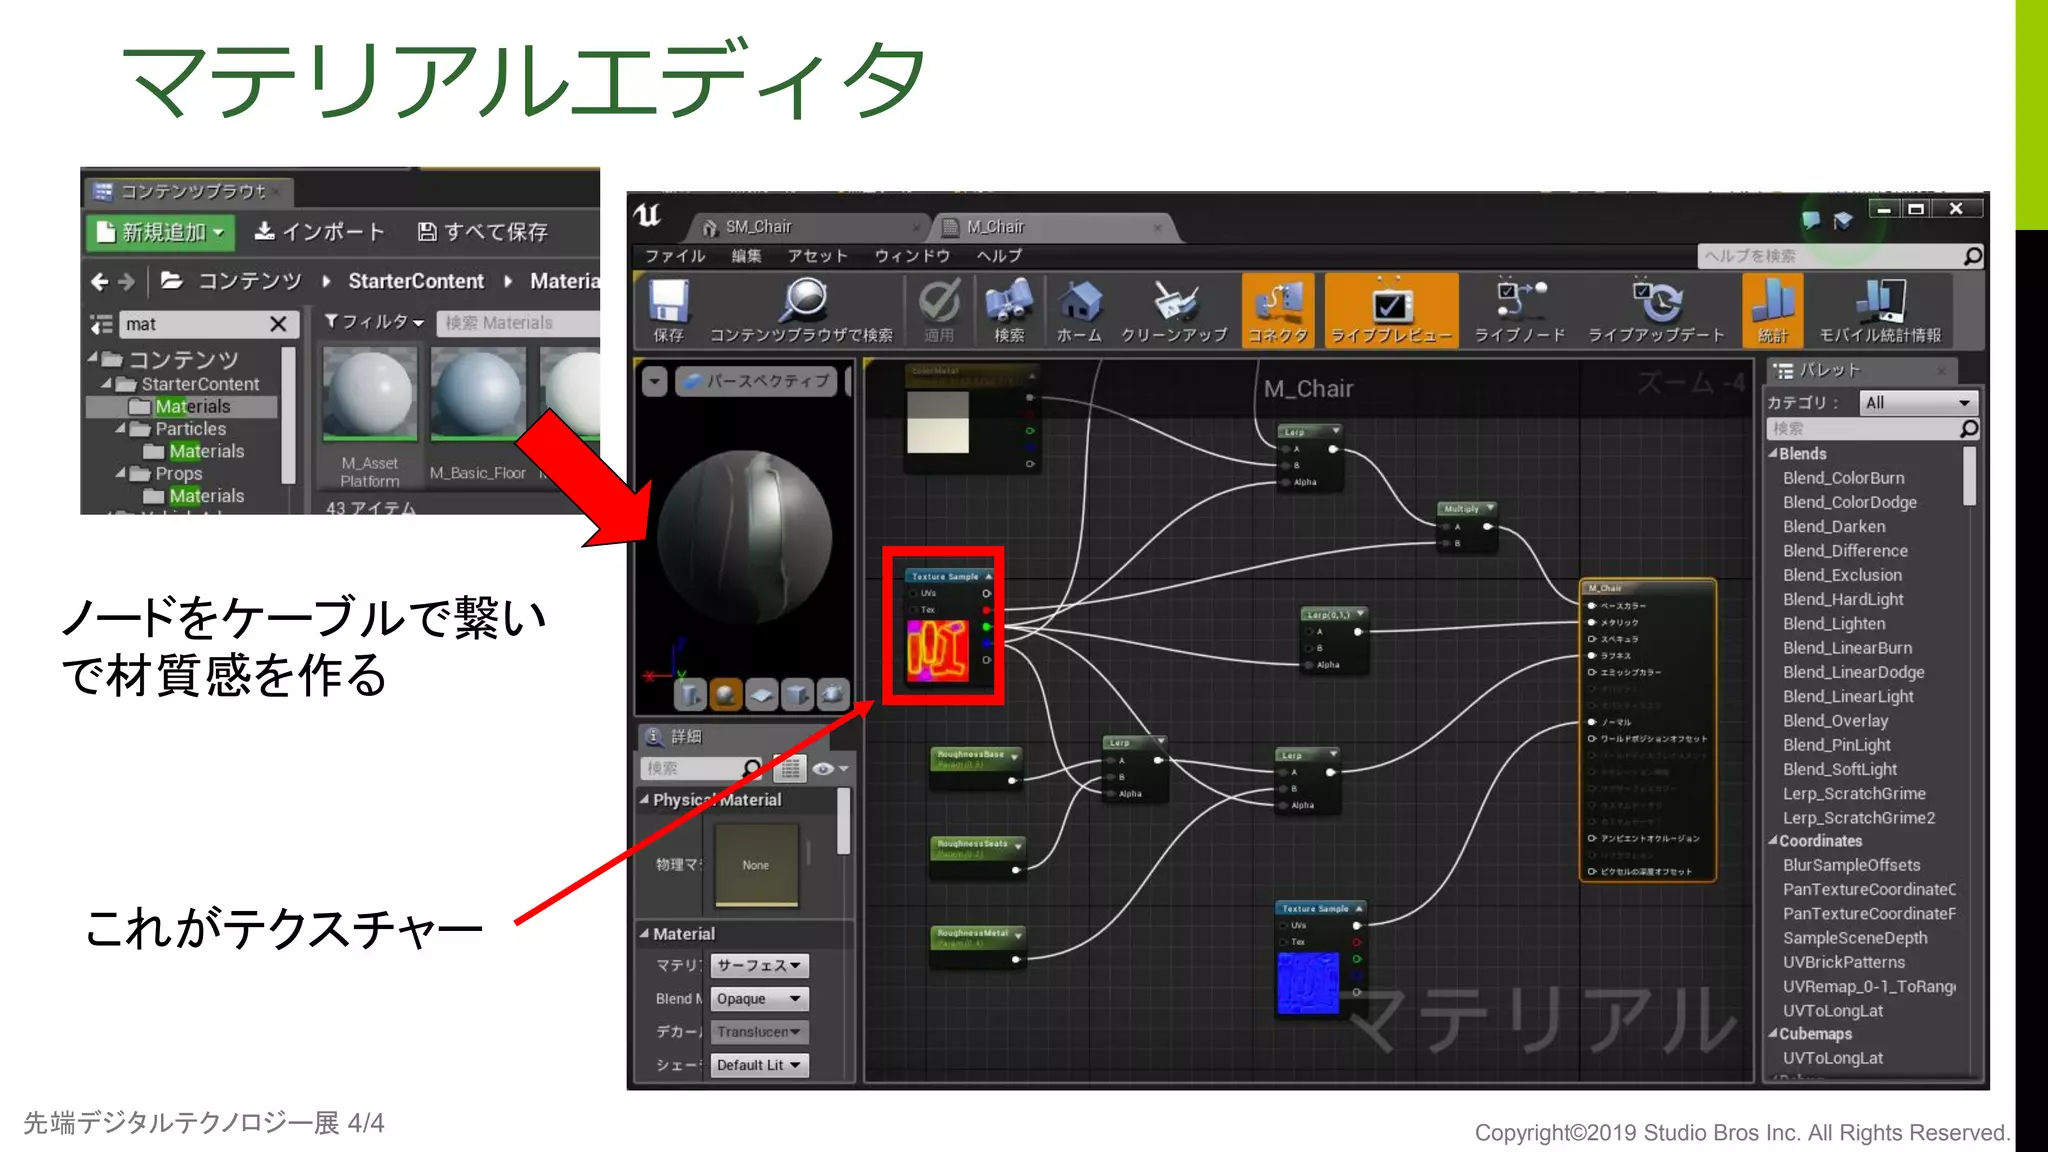Image resolution: width=2048 pixels, height=1152 pixels.
Task: Click the details panel search field
Action: click(702, 768)
